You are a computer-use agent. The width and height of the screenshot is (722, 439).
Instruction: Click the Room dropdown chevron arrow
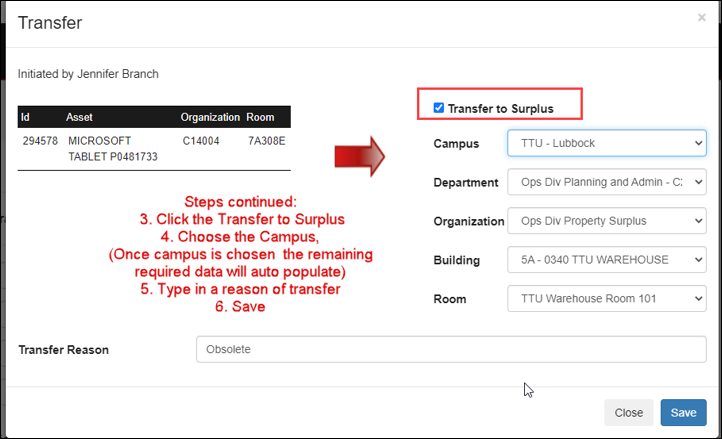[698, 299]
